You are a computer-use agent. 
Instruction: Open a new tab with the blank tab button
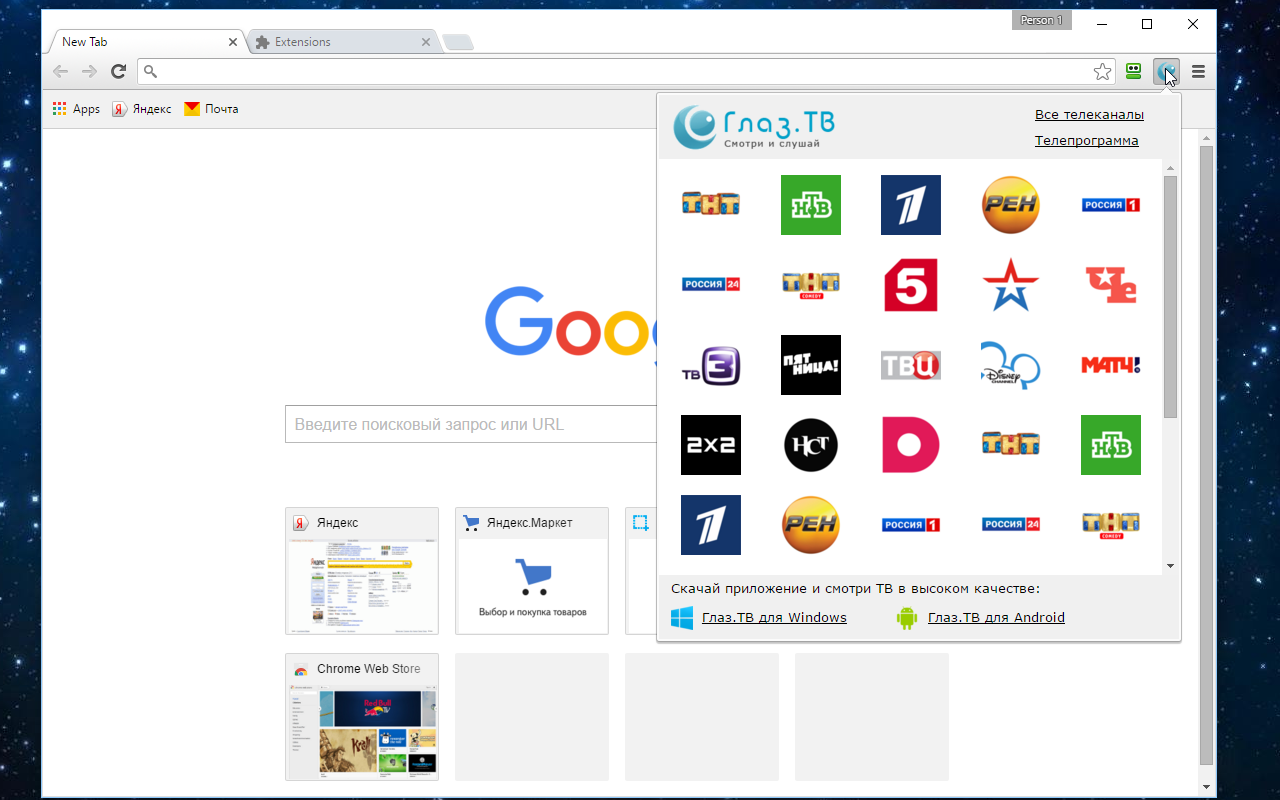click(x=458, y=42)
